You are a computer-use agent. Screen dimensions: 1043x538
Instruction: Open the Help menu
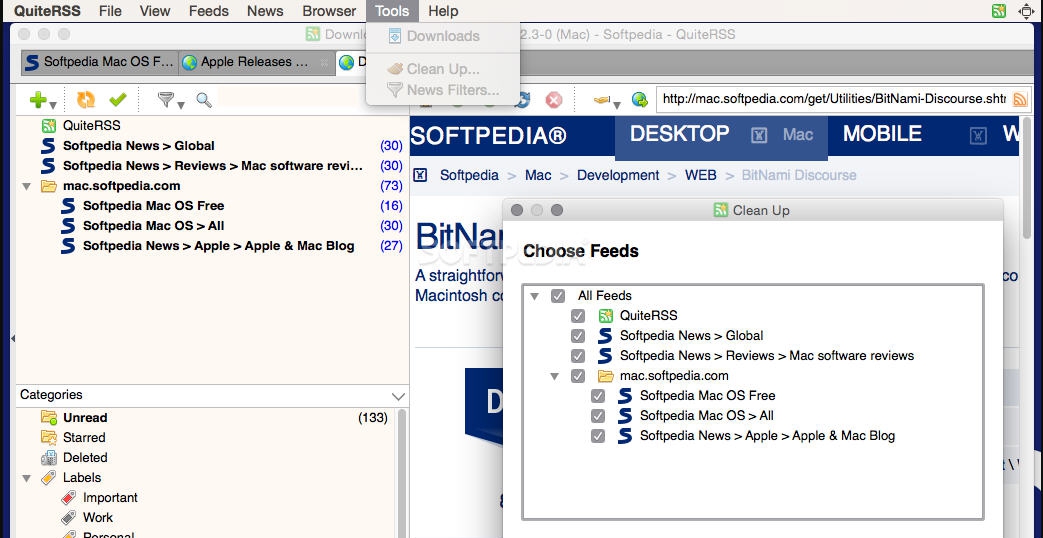pyautogui.click(x=443, y=11)
